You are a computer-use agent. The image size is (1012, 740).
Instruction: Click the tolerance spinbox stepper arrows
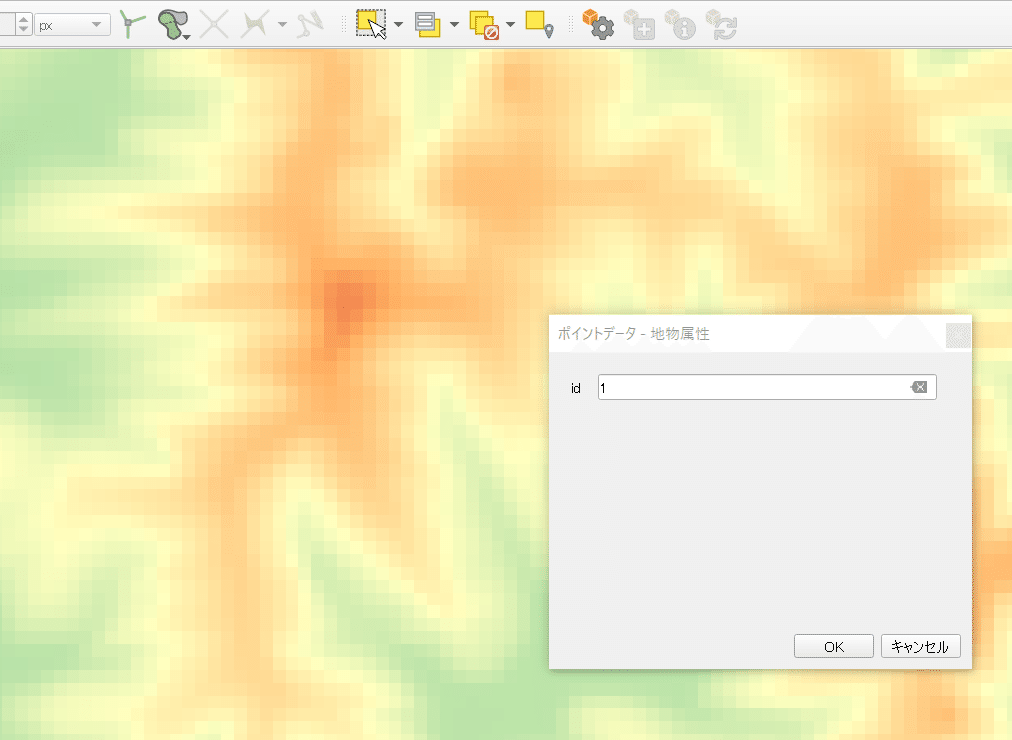pyautogui.click(x=23, y=25)
